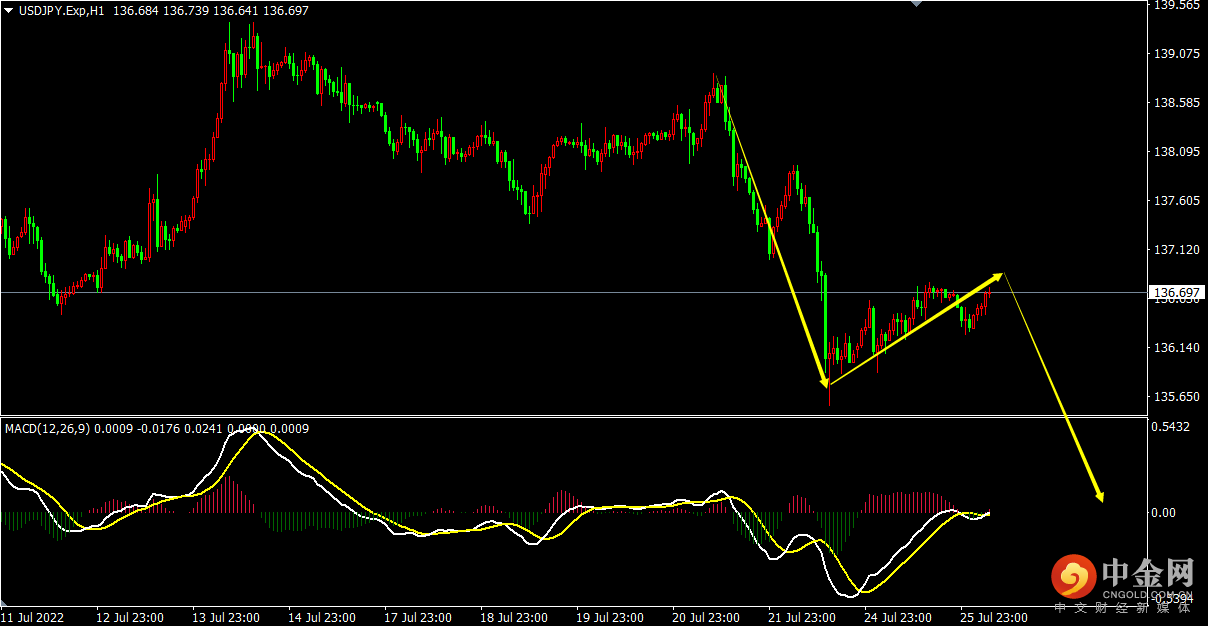1208x626 pixels.
Task: Click the 12 Jul 23:00 time label
Action: (x=130, y=617)
